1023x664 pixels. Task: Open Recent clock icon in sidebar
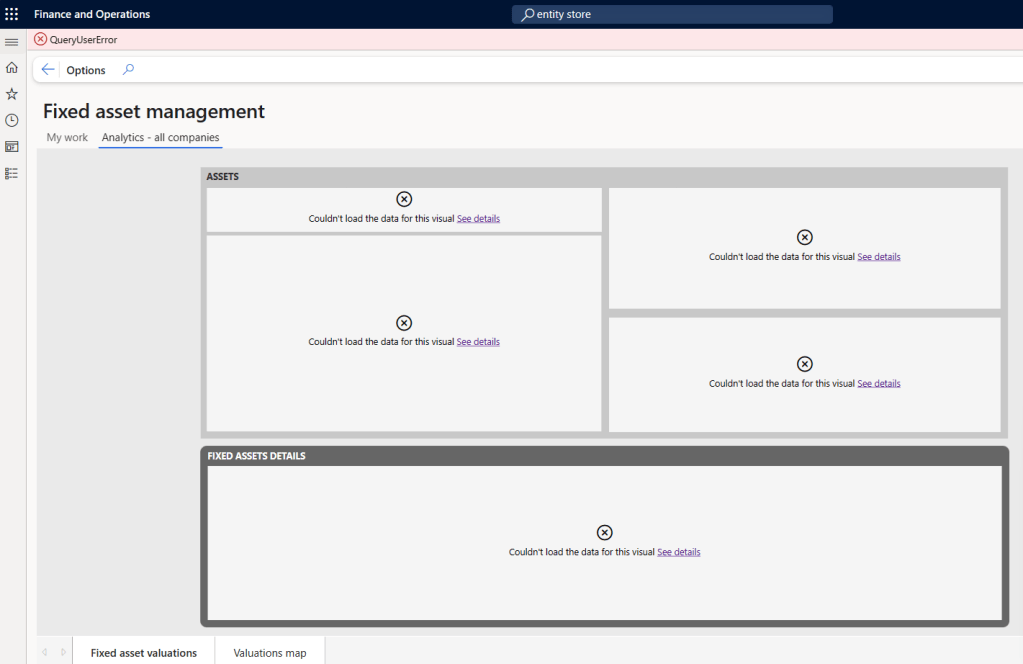click(x=12, y=120)
